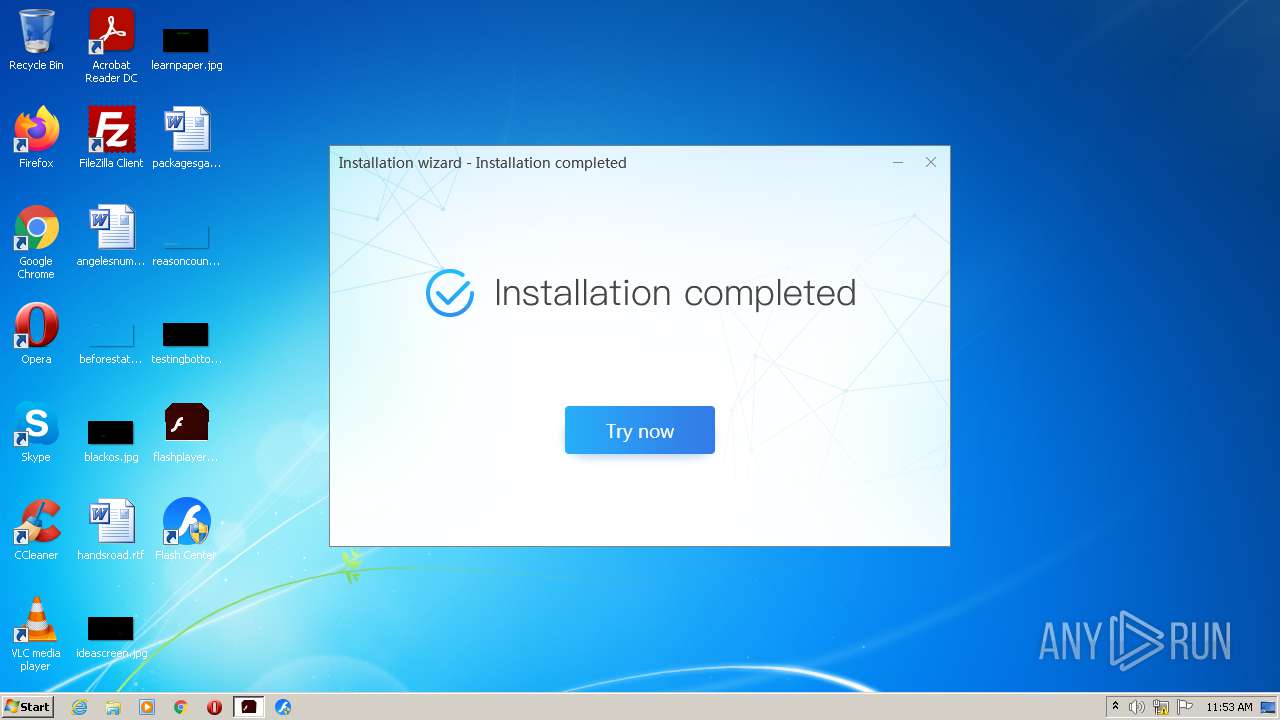Open Windows Media Player from taskbar
The width and height of the screenshot is (1280, 720).
click(147, 707)
